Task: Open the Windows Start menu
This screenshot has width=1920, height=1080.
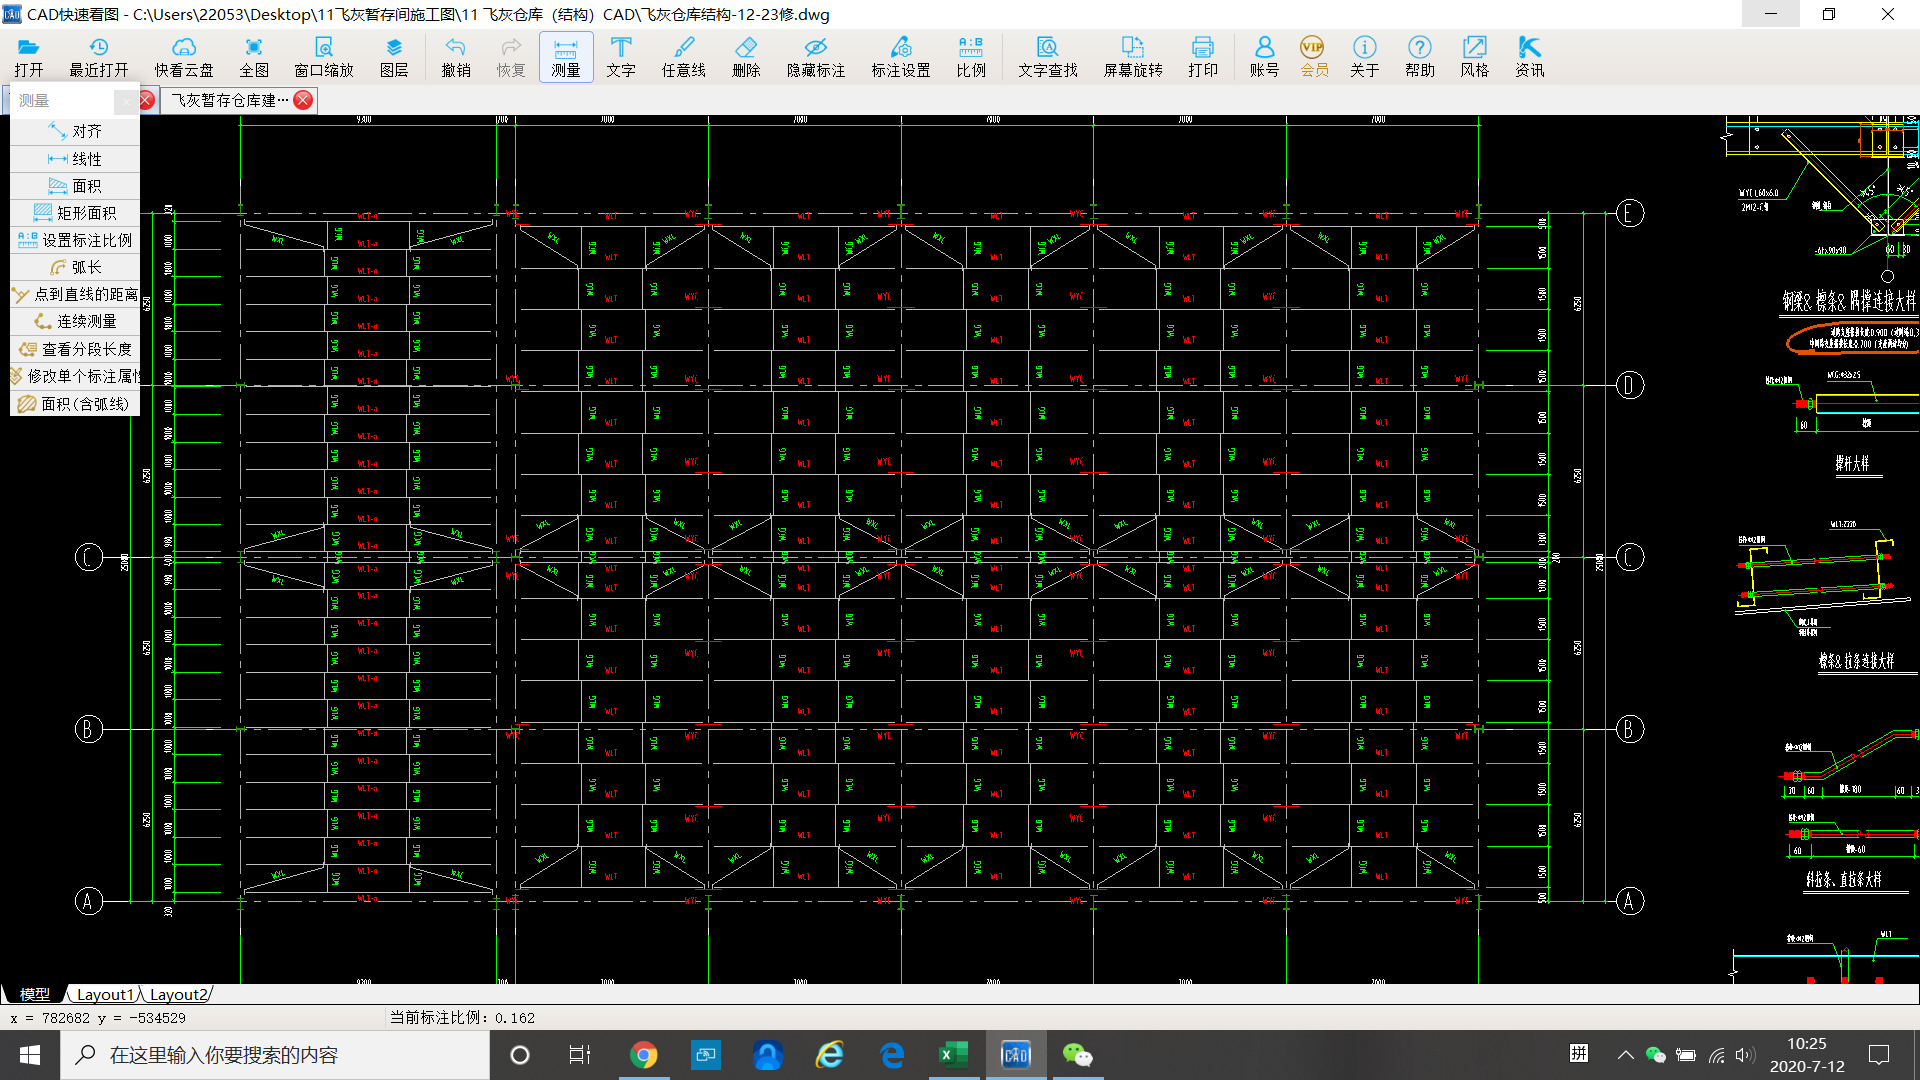Action: 30,1055
